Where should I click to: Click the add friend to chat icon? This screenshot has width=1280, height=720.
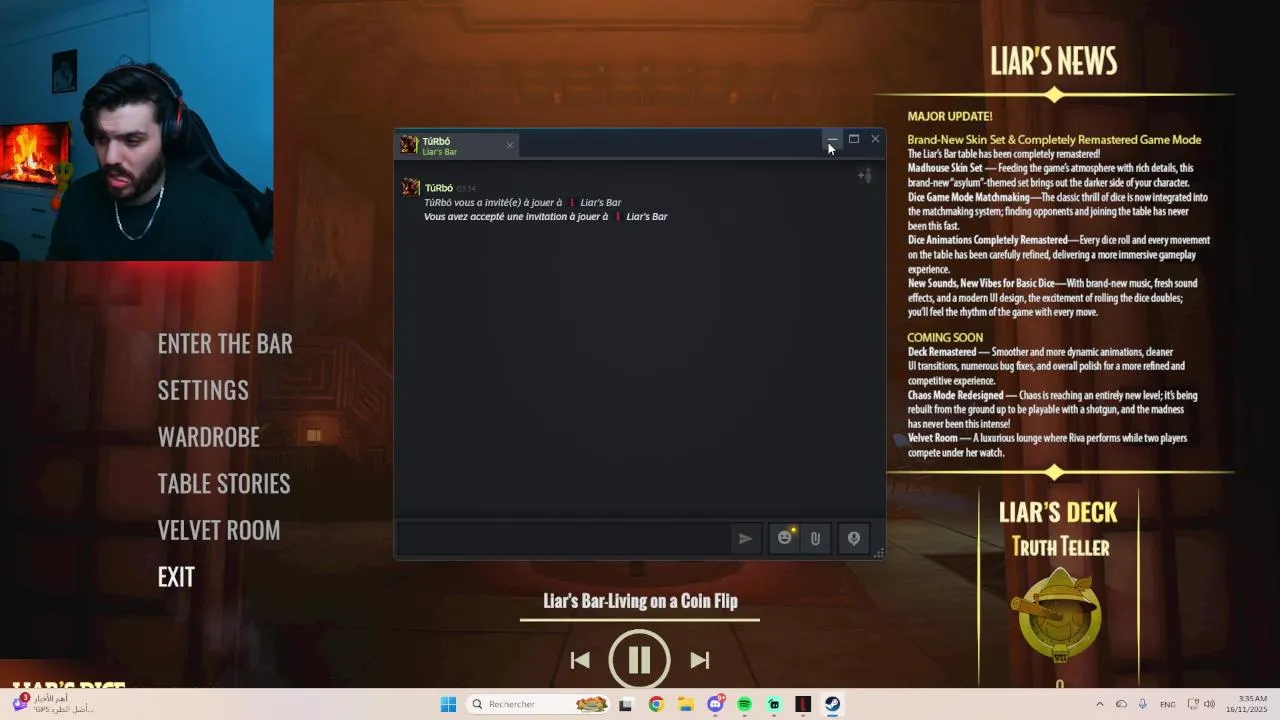(865, 176)
